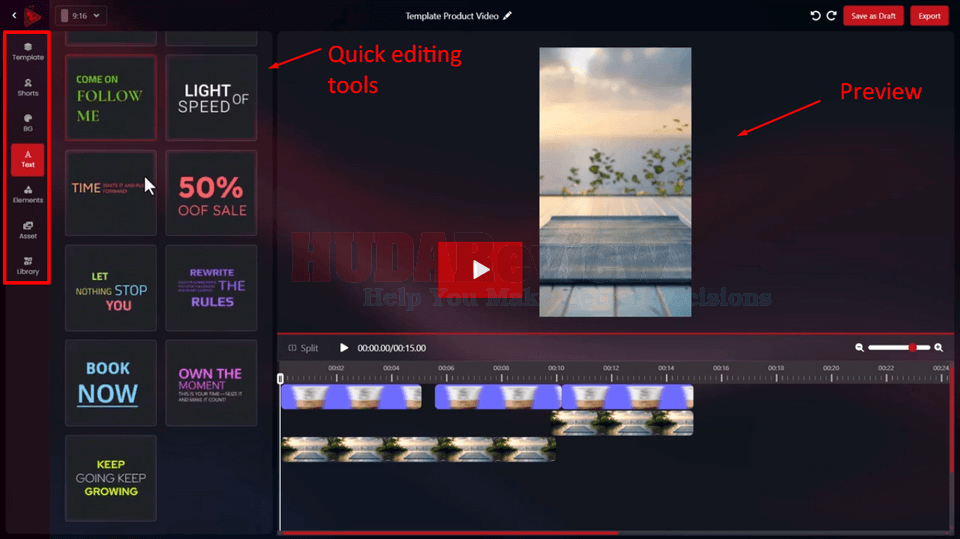Viewport: 960px width, 539px height.
Task: Click the timeline zoom slider
Action: [x=898, y=348]
